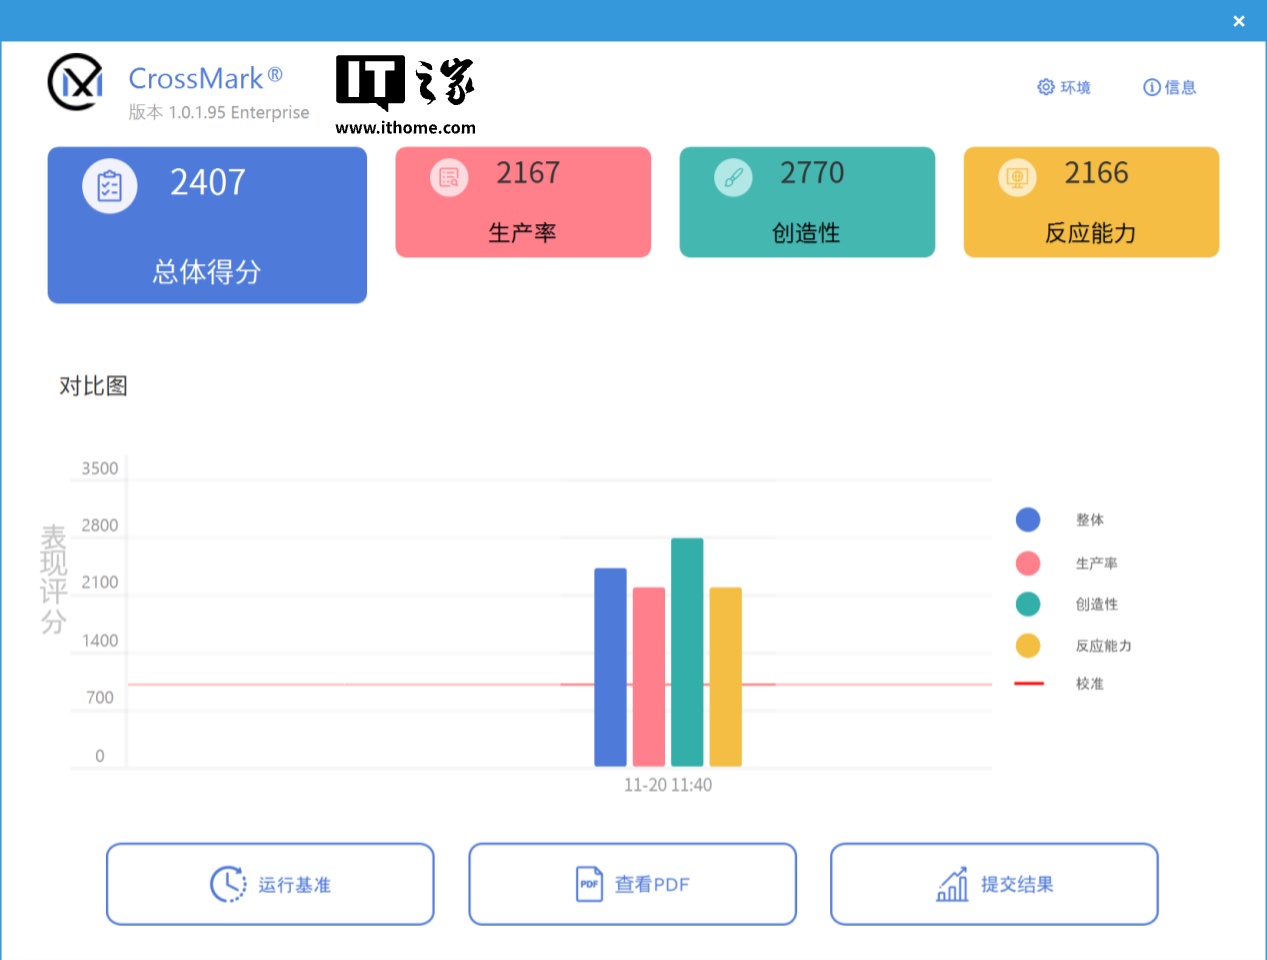Click the blue overall bar in chart
The width and height of the screenshot is (1267, 960).
[x=610, y=667]
